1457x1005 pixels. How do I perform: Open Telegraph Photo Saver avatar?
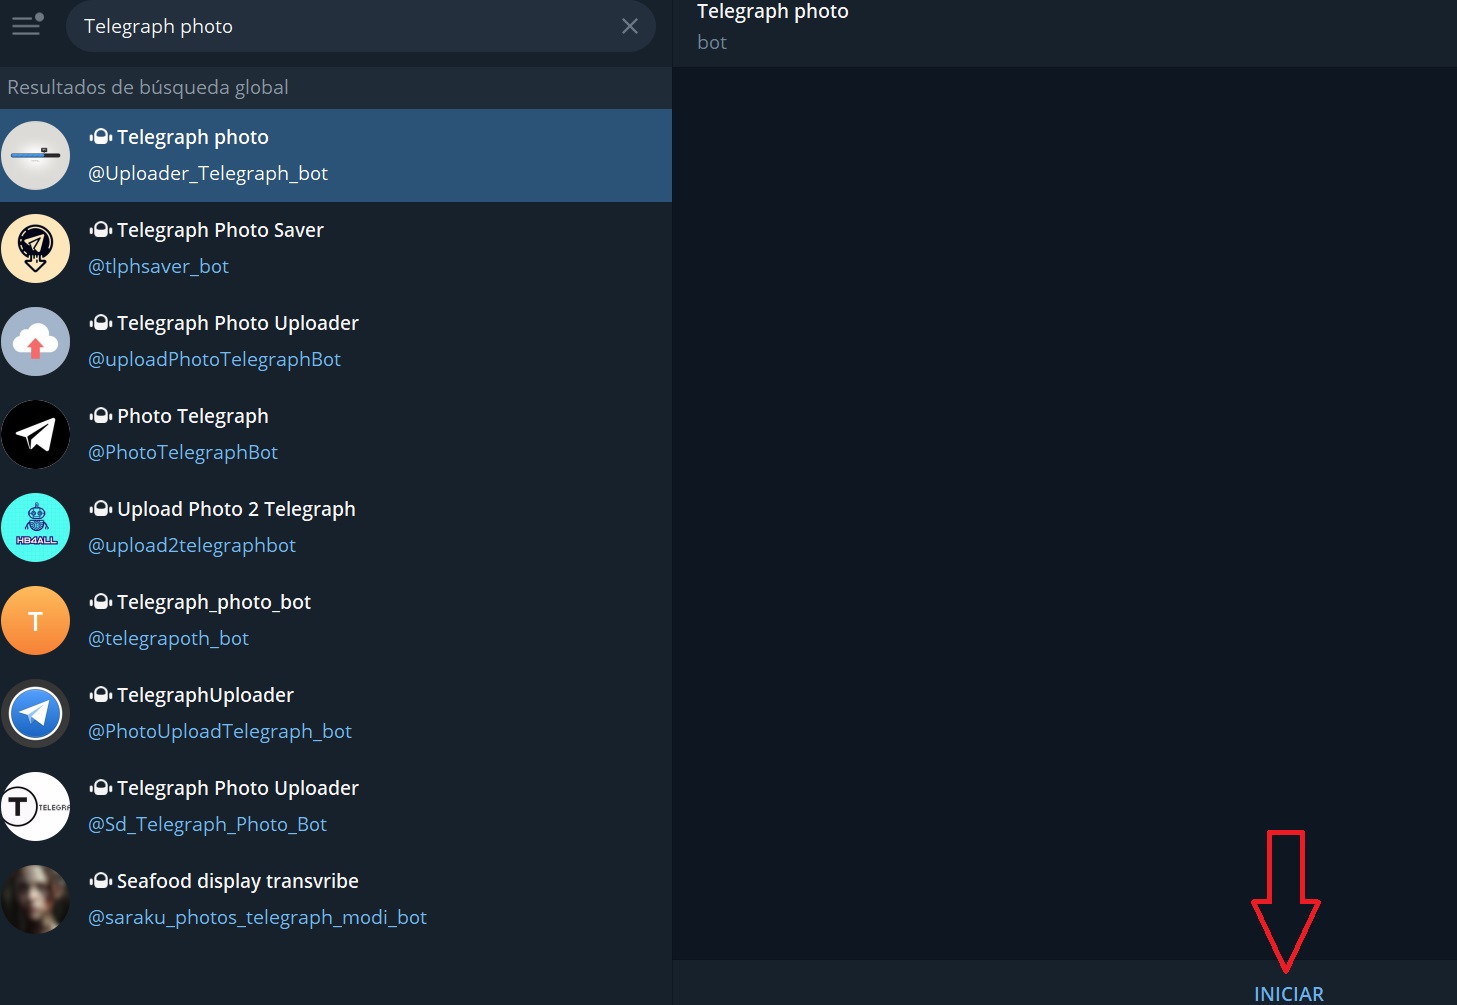coord(36,249)
